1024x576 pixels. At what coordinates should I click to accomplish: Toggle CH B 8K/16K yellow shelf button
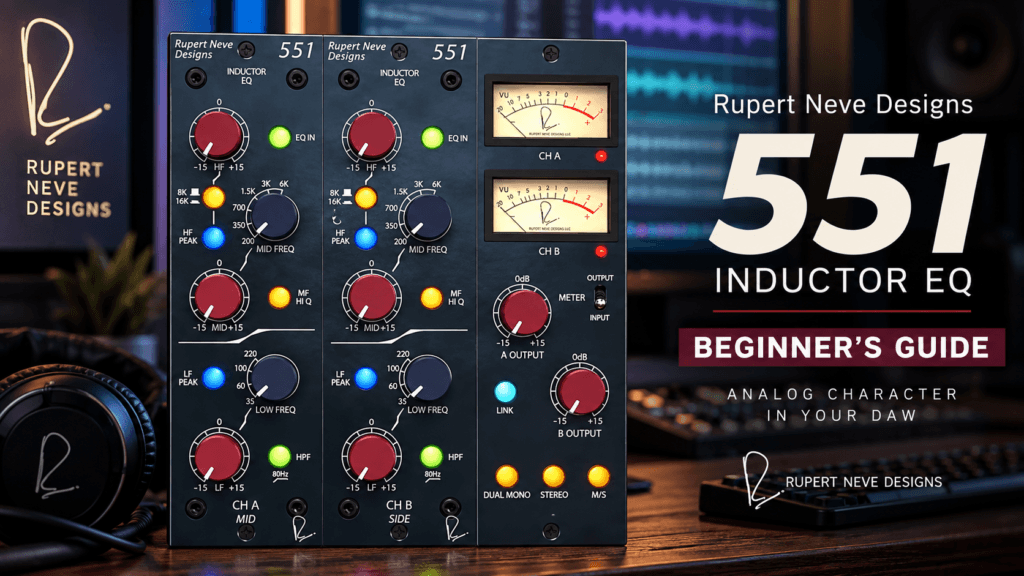pos(366,197)
